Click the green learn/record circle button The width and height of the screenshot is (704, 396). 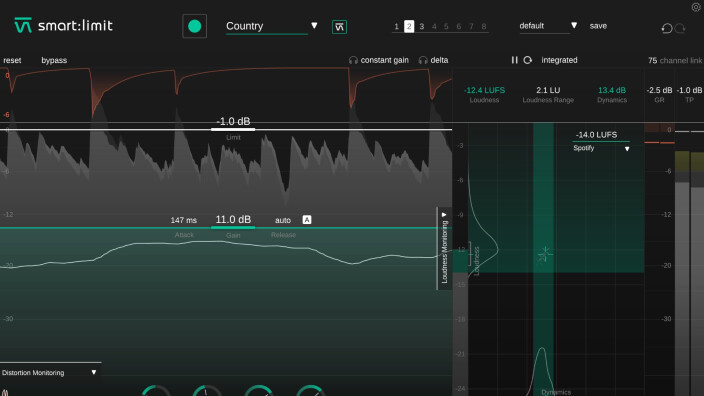coord(194,26)
